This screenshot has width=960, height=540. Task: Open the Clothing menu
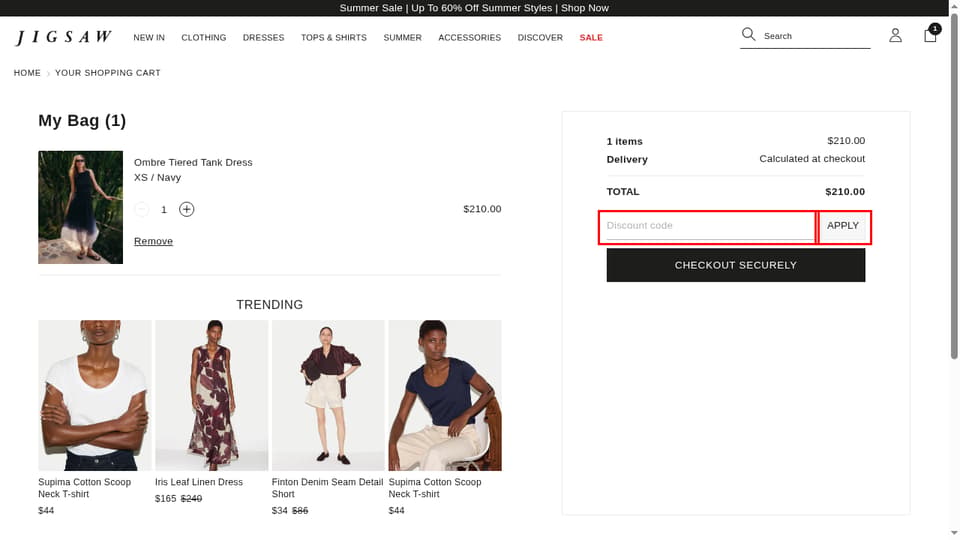tap(204, 37)
